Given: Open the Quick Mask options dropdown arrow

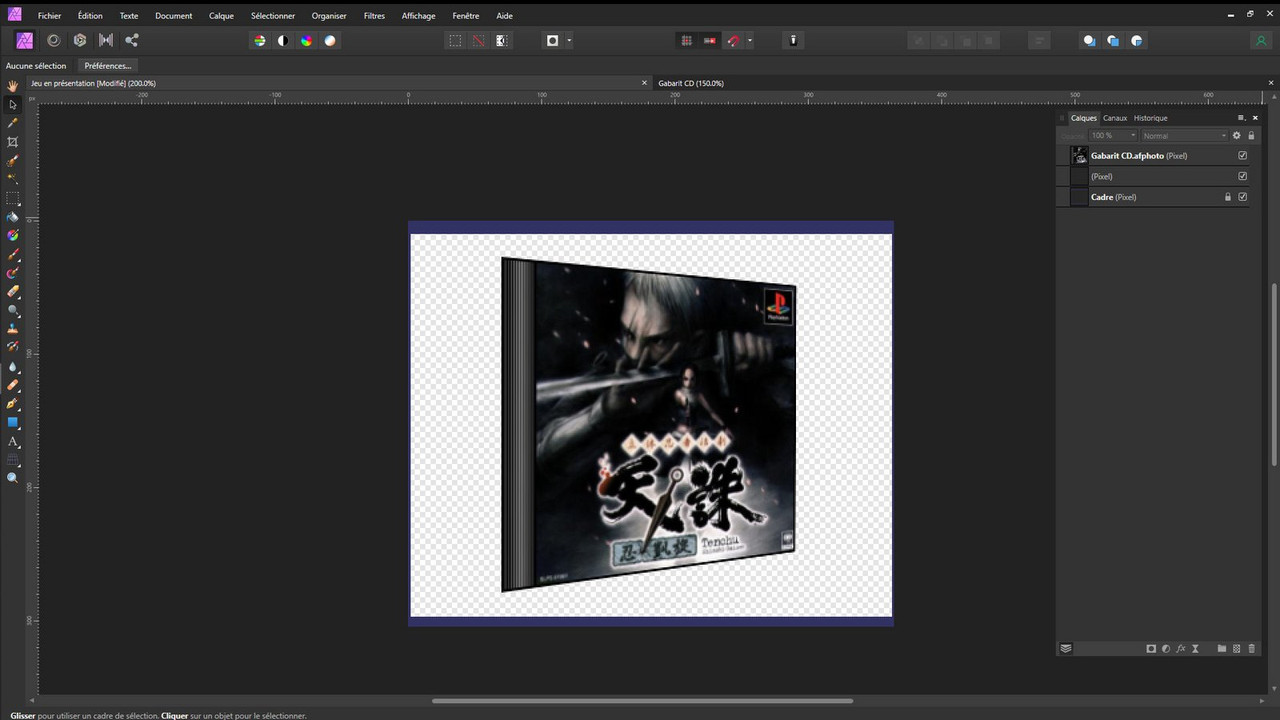Looking at the screenshot, I should tap(569, 41).
